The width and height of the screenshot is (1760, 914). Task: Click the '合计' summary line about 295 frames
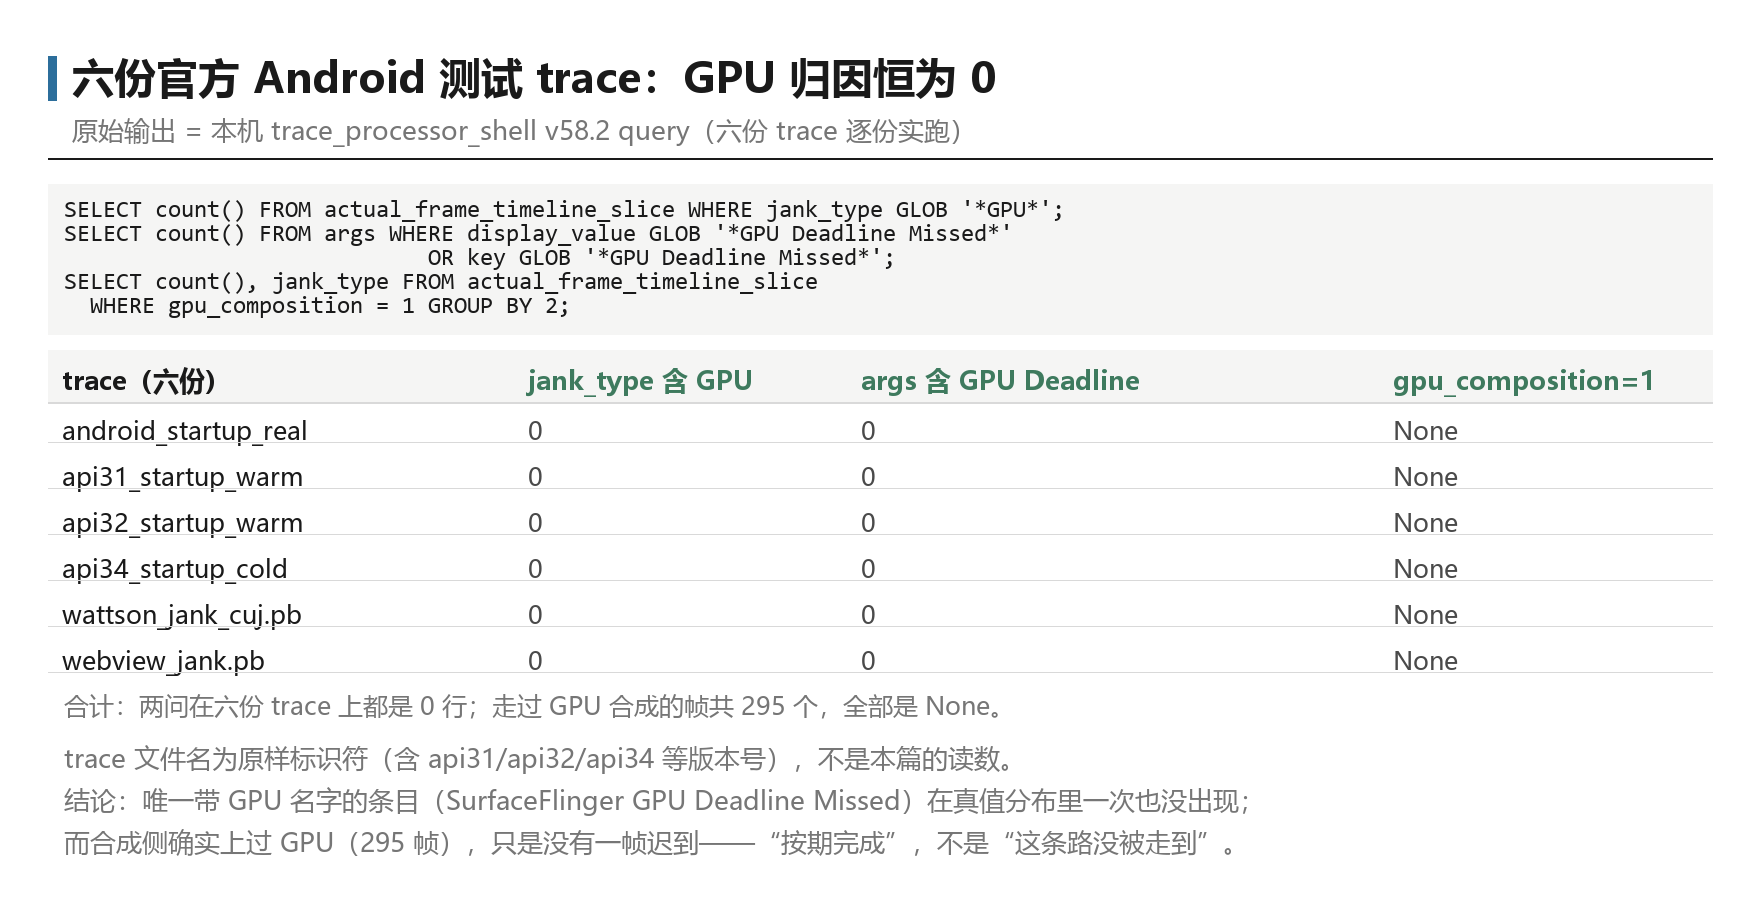point(534,707)
